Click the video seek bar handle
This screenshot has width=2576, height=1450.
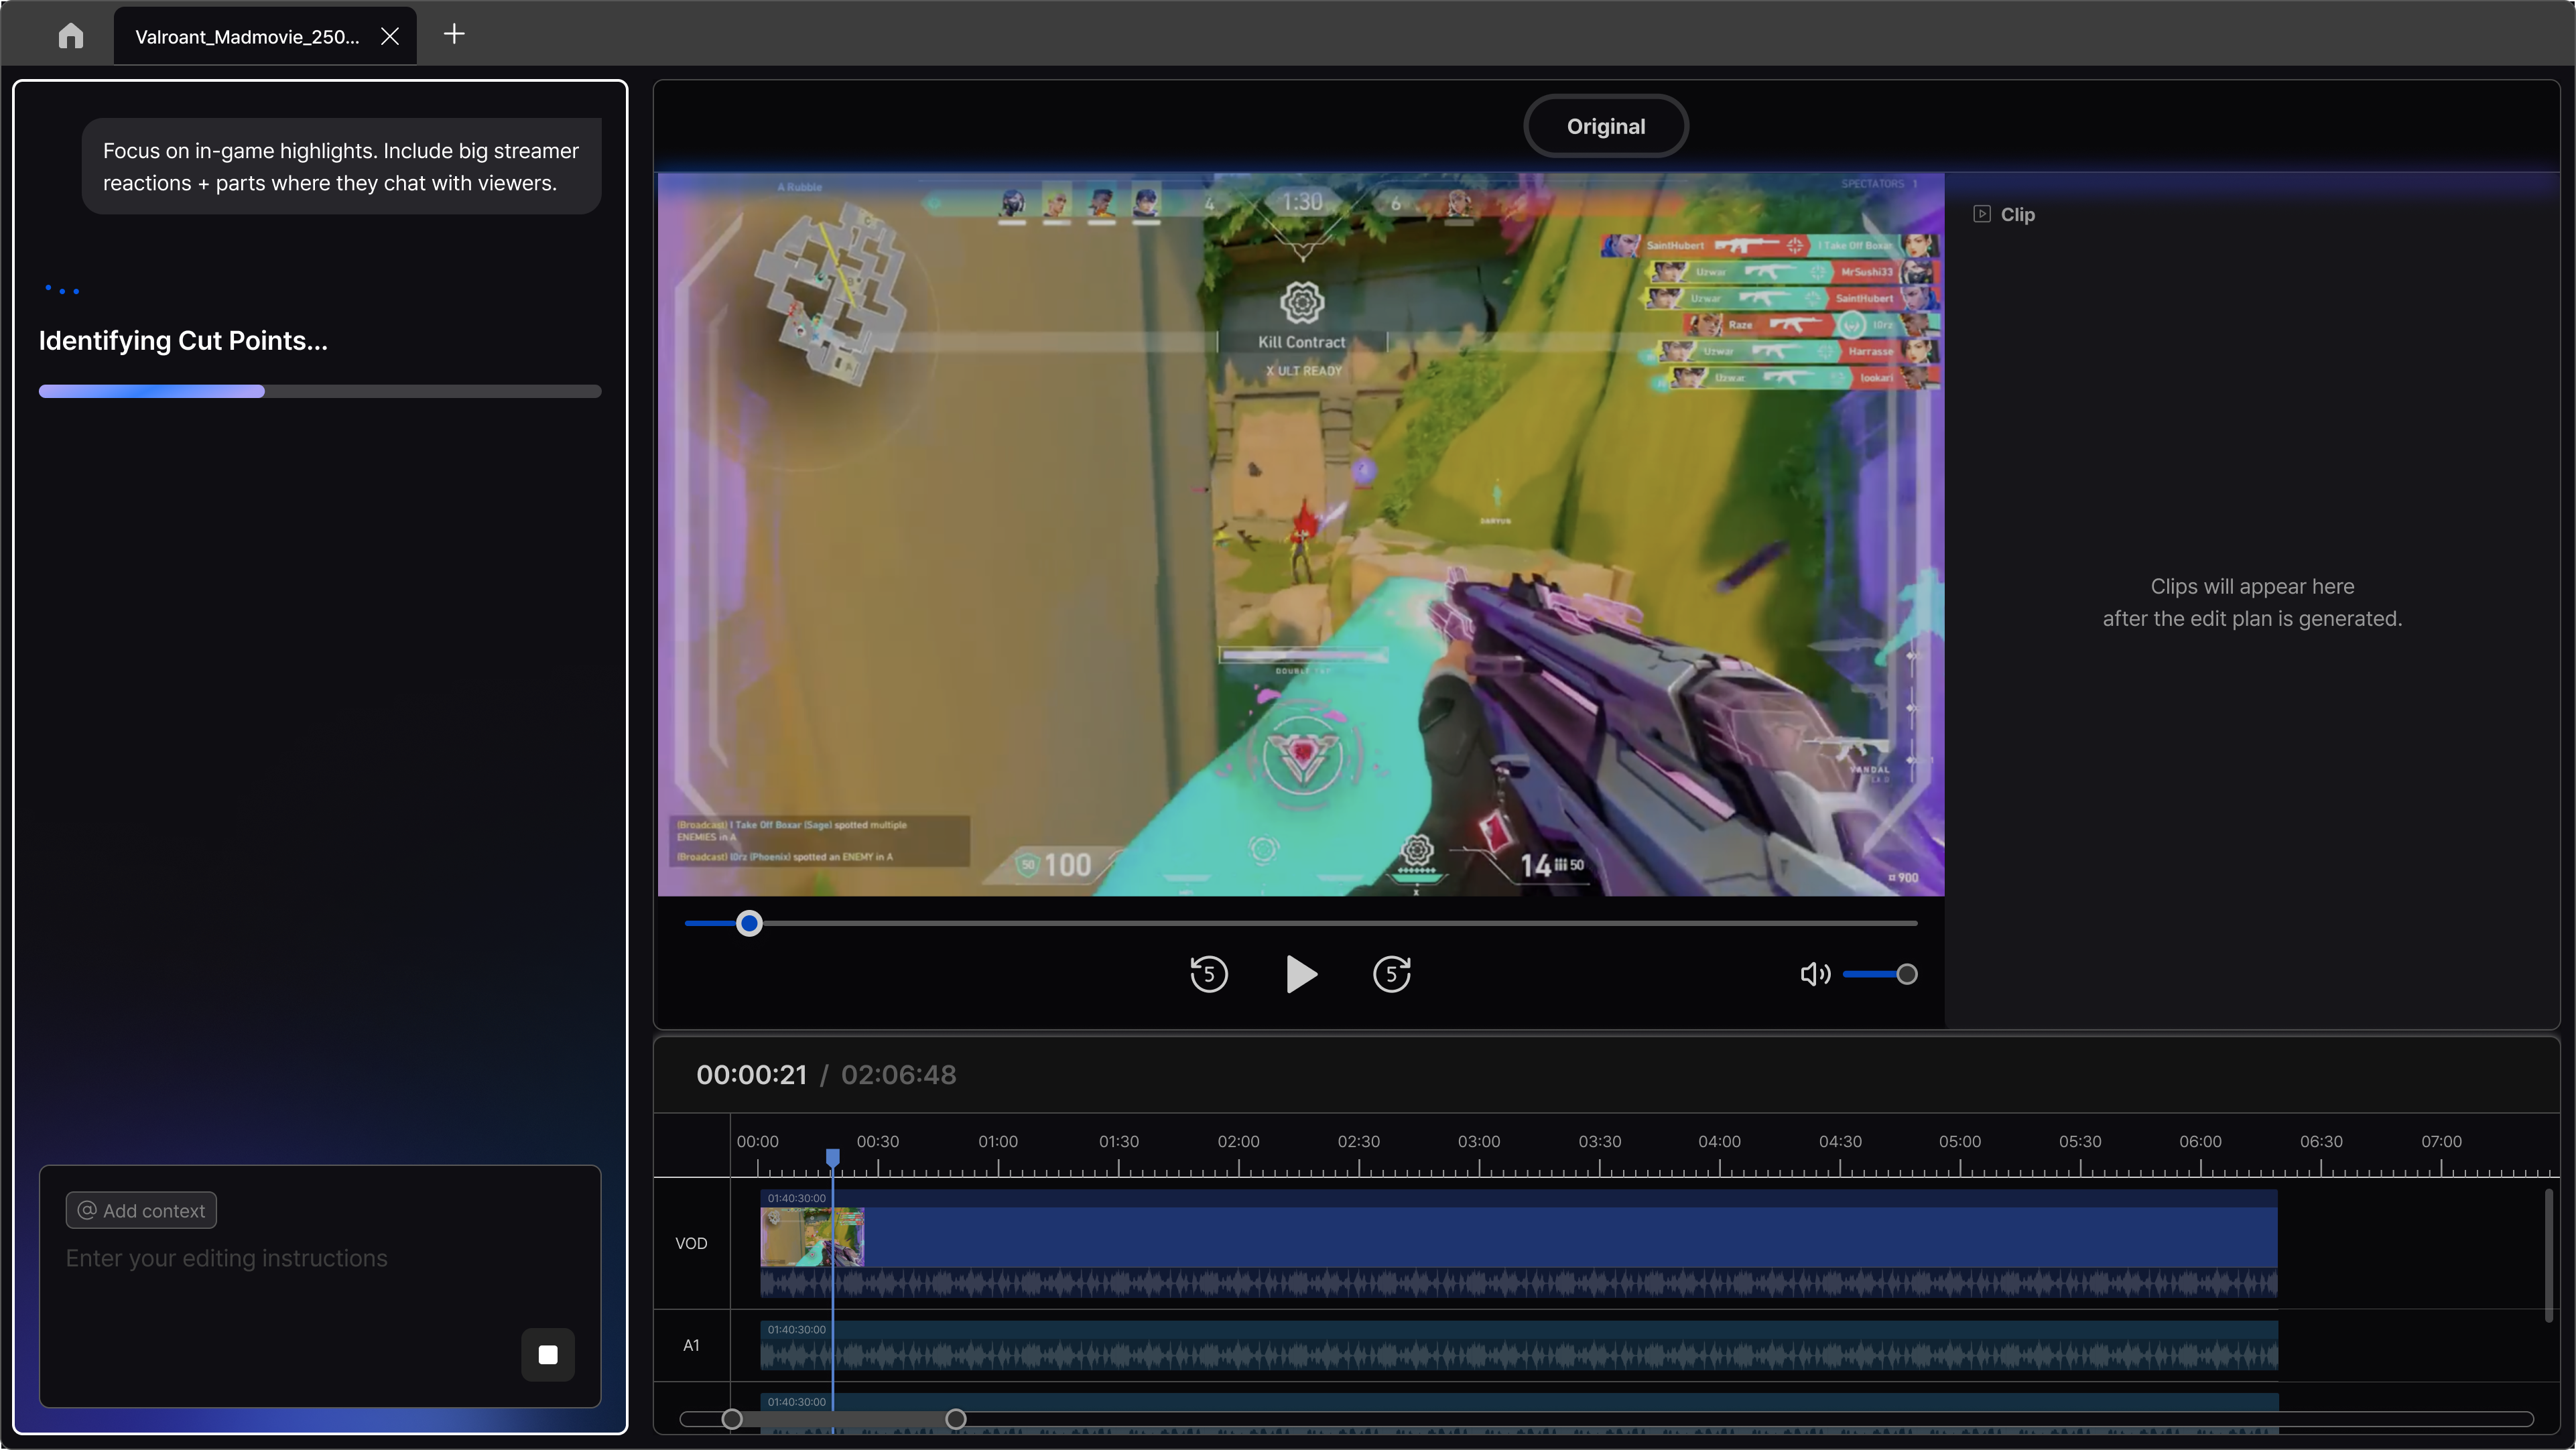tap(749, 923)
